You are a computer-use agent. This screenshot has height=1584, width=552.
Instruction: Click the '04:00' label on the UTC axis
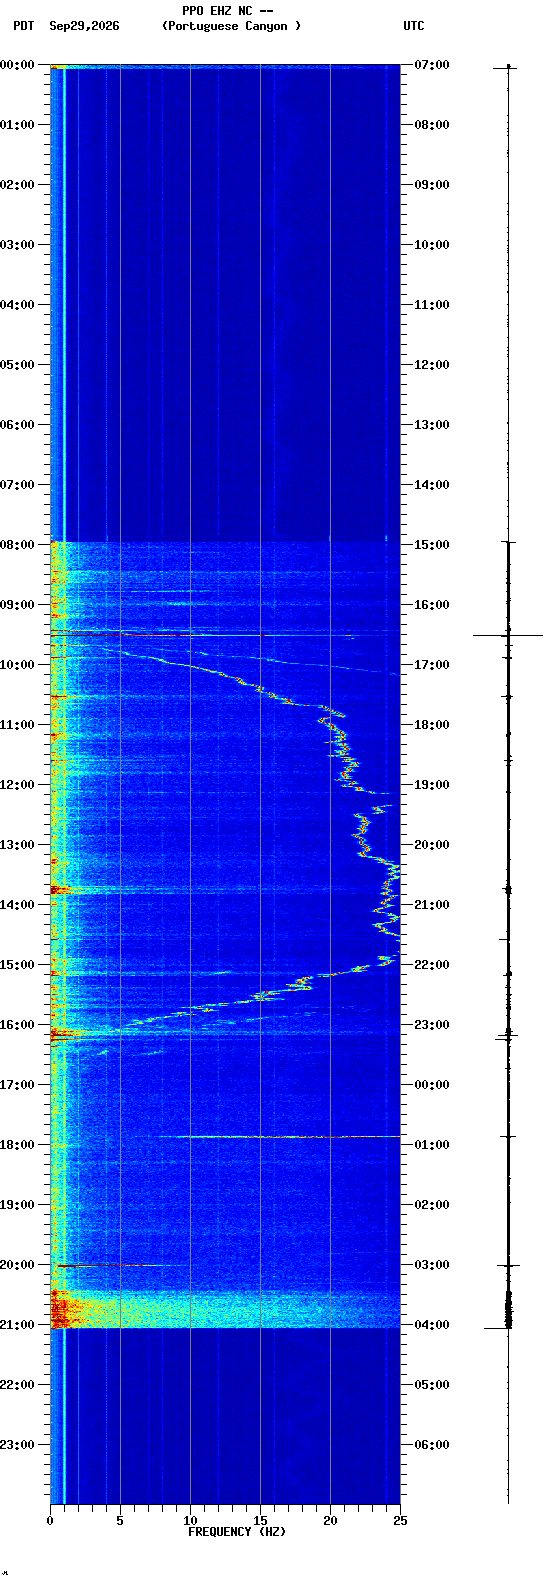(x=432, y=1324)
